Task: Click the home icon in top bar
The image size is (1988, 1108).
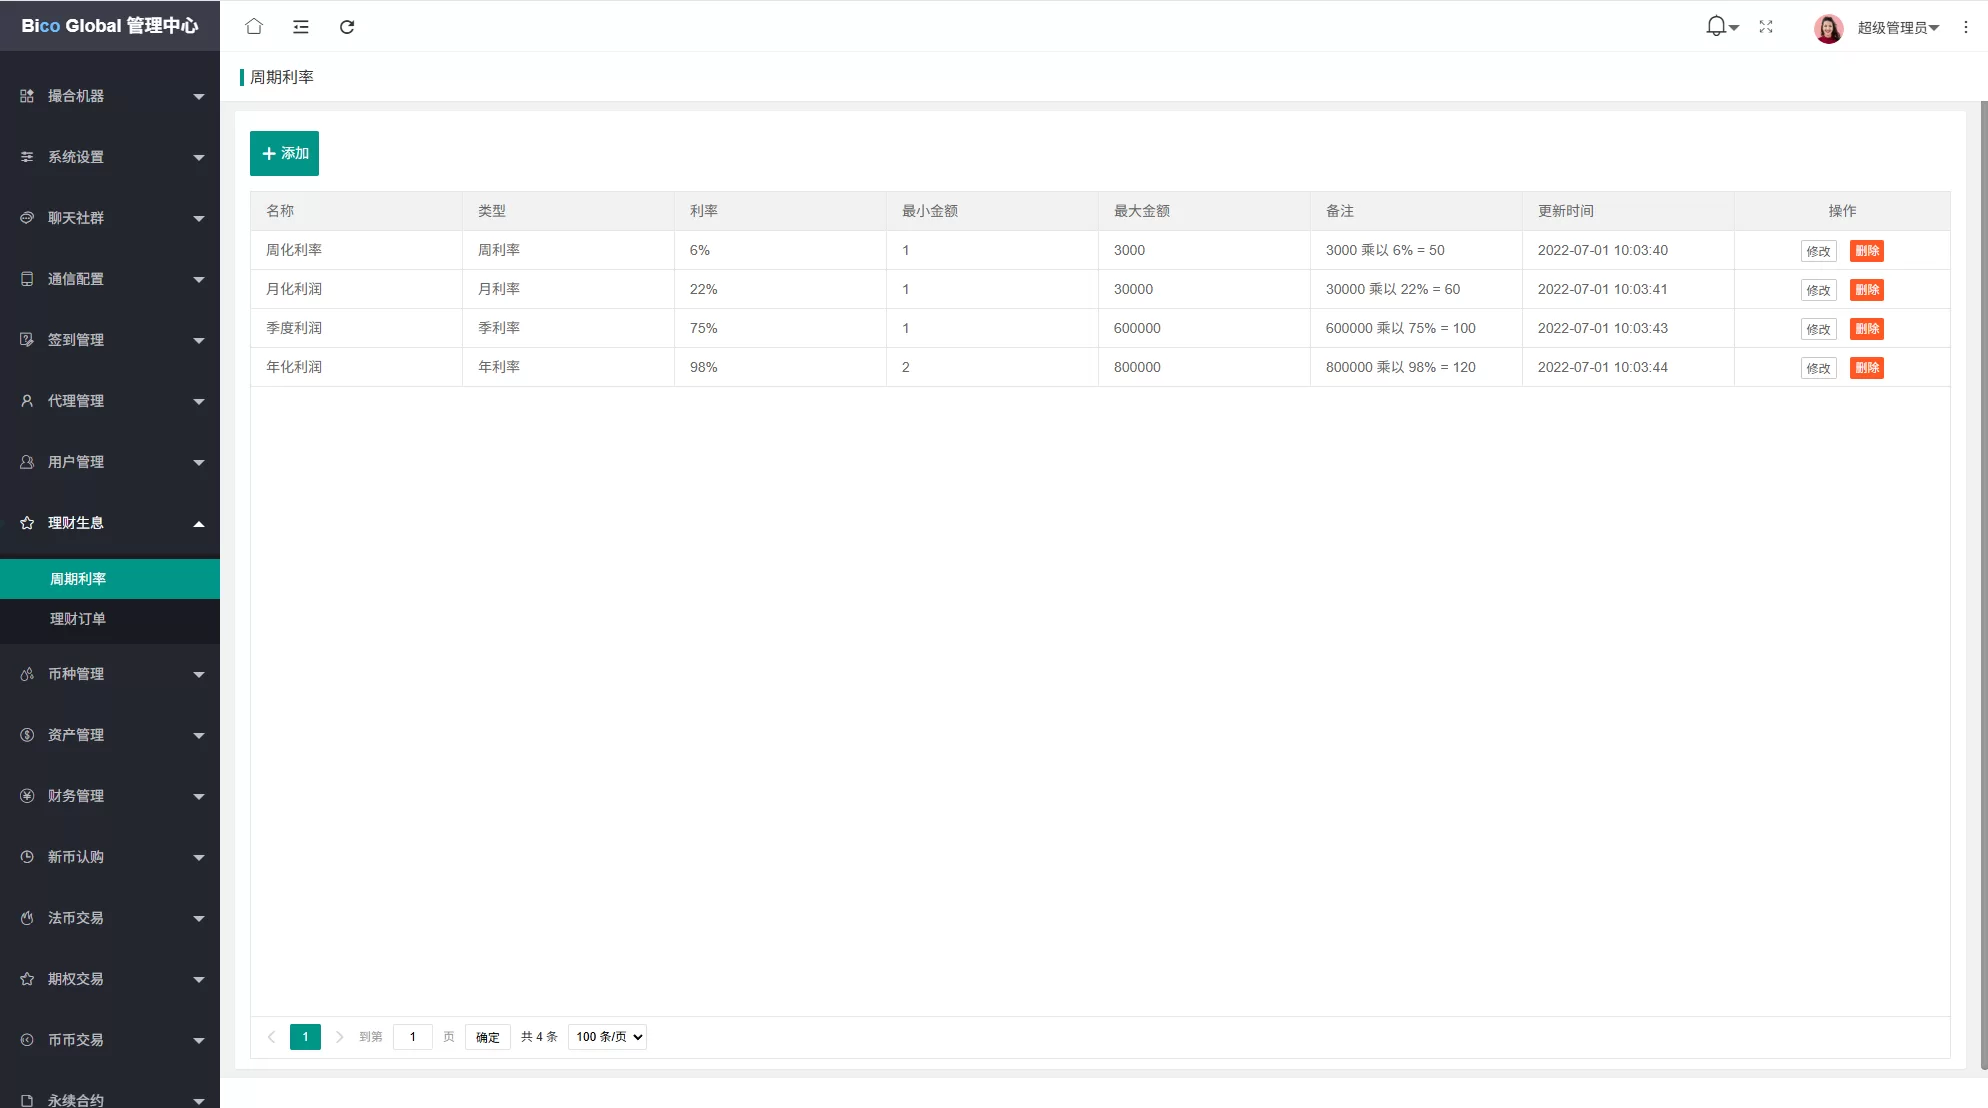Action: [x=254, y=27]
